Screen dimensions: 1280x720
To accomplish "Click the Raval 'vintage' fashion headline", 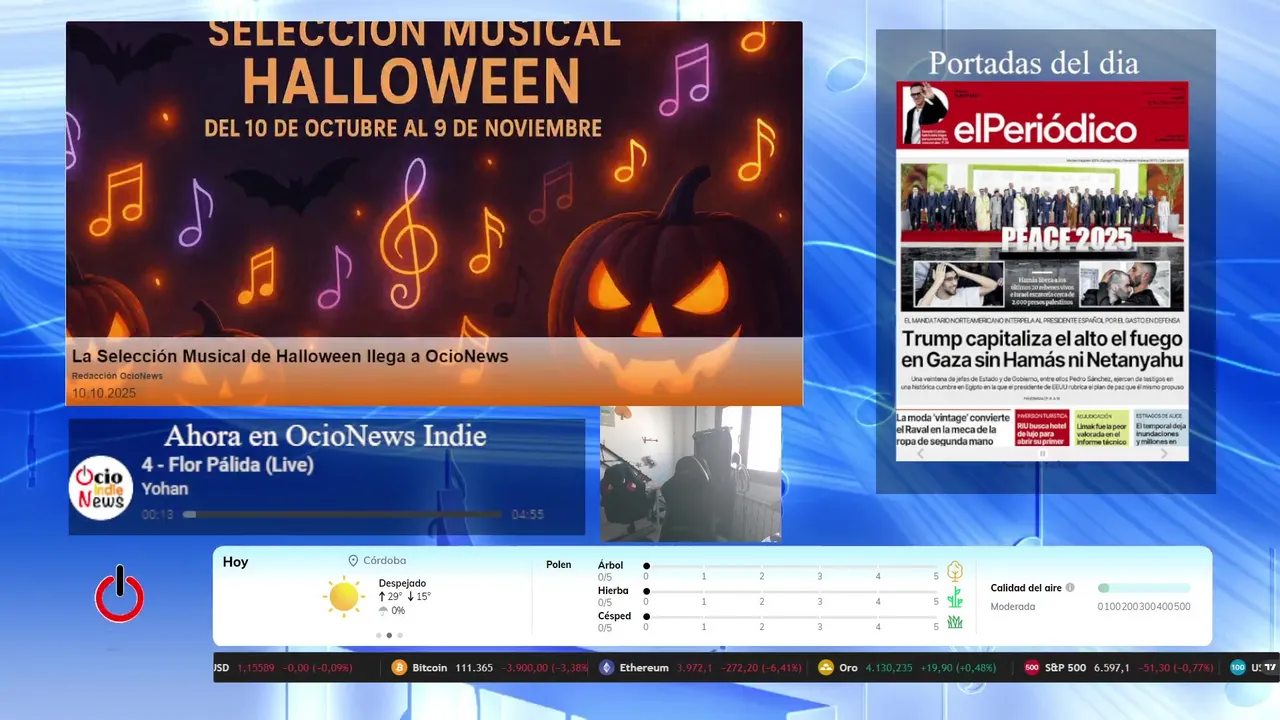I will pyautogui.click(x=954, y=428).
